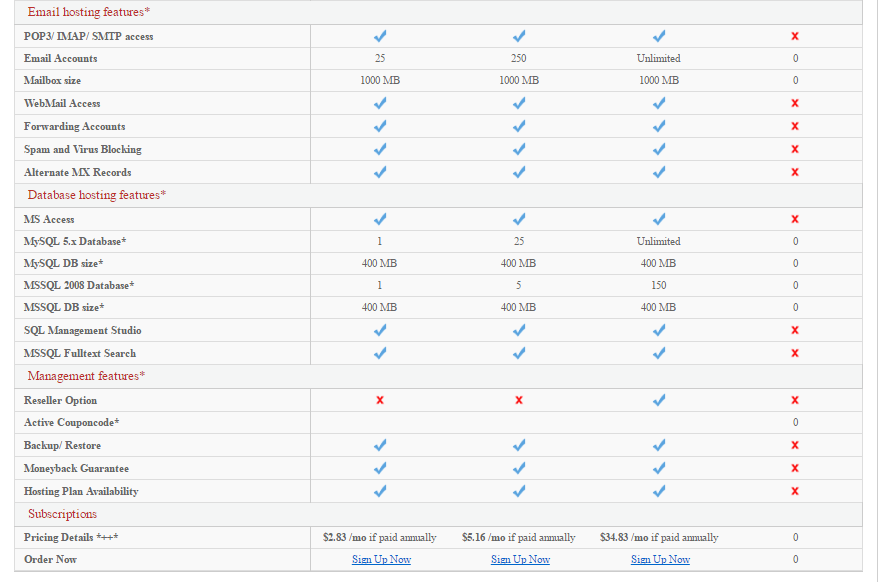The height and width of the screenshot is (582, 878).
Task: Click second-plan checkmark in Alternate MX Records row
Action: click(519, 172)
